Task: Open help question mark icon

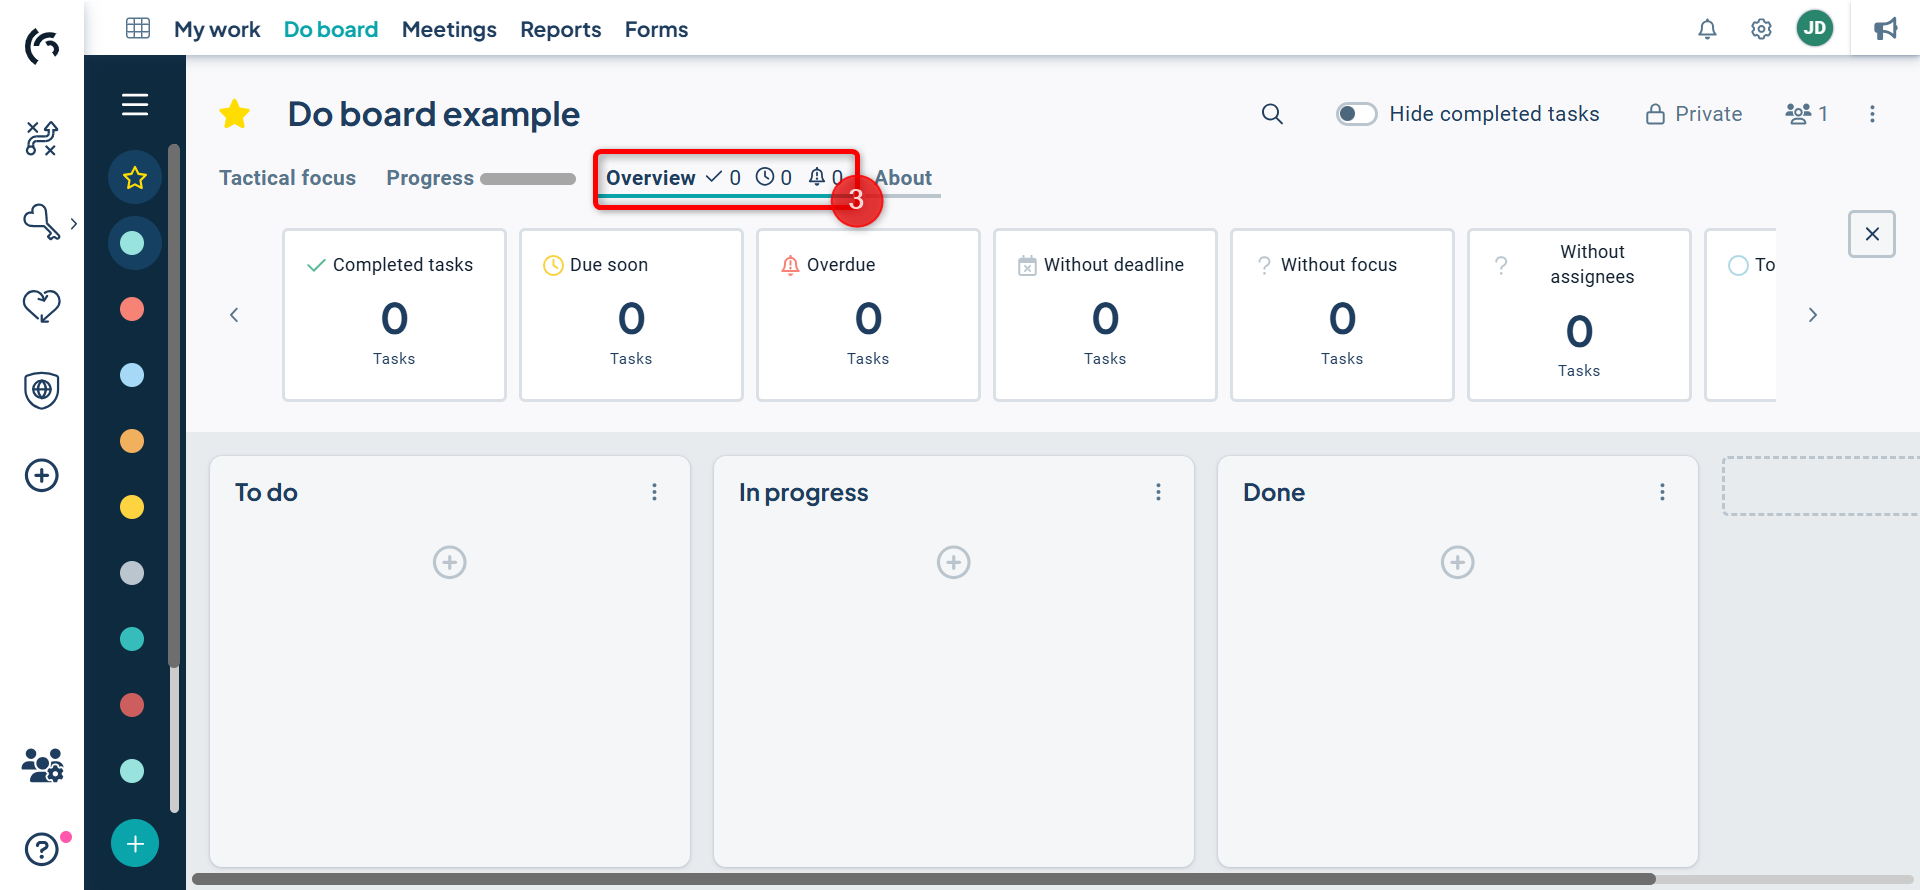Action: point(42,849)
